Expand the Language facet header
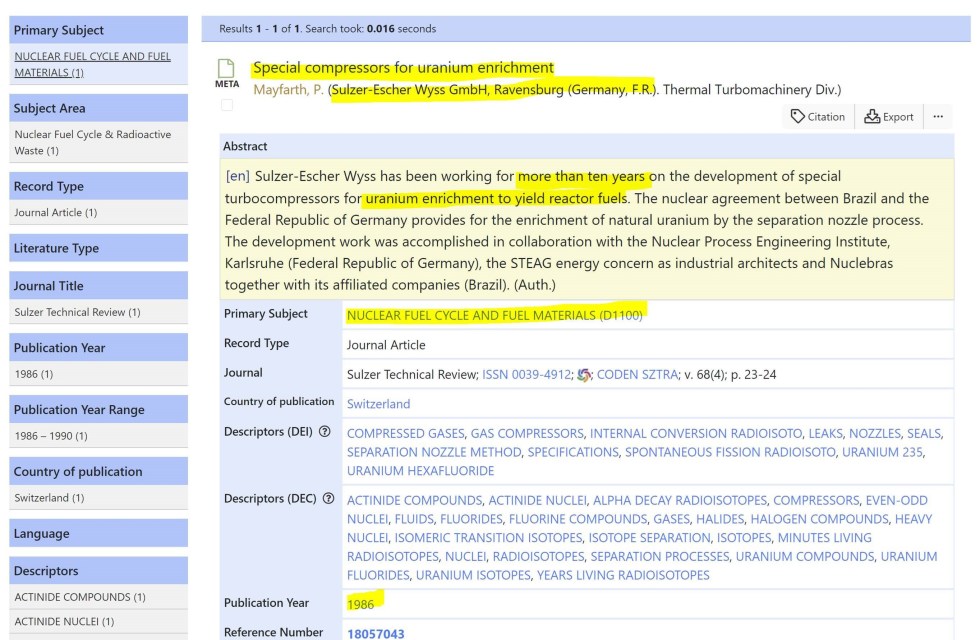The height and width of the screenshot is (640, 980). 98,533
